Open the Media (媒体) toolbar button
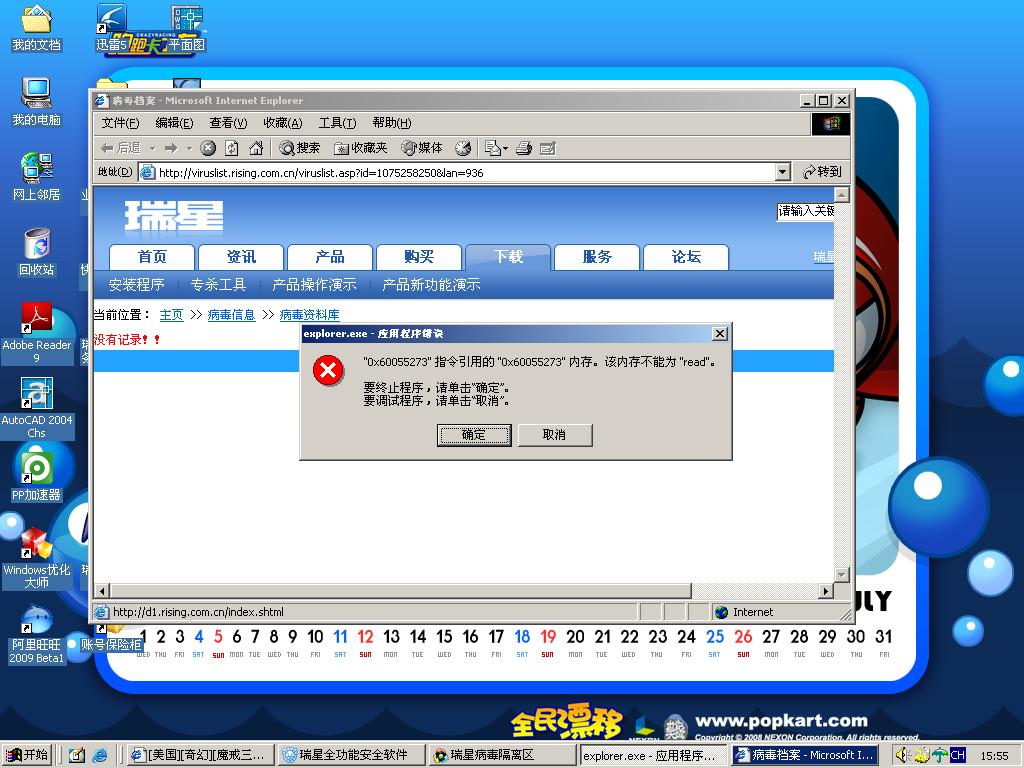The width and height of the screenshot is (1024, 768). click(422, 148)
